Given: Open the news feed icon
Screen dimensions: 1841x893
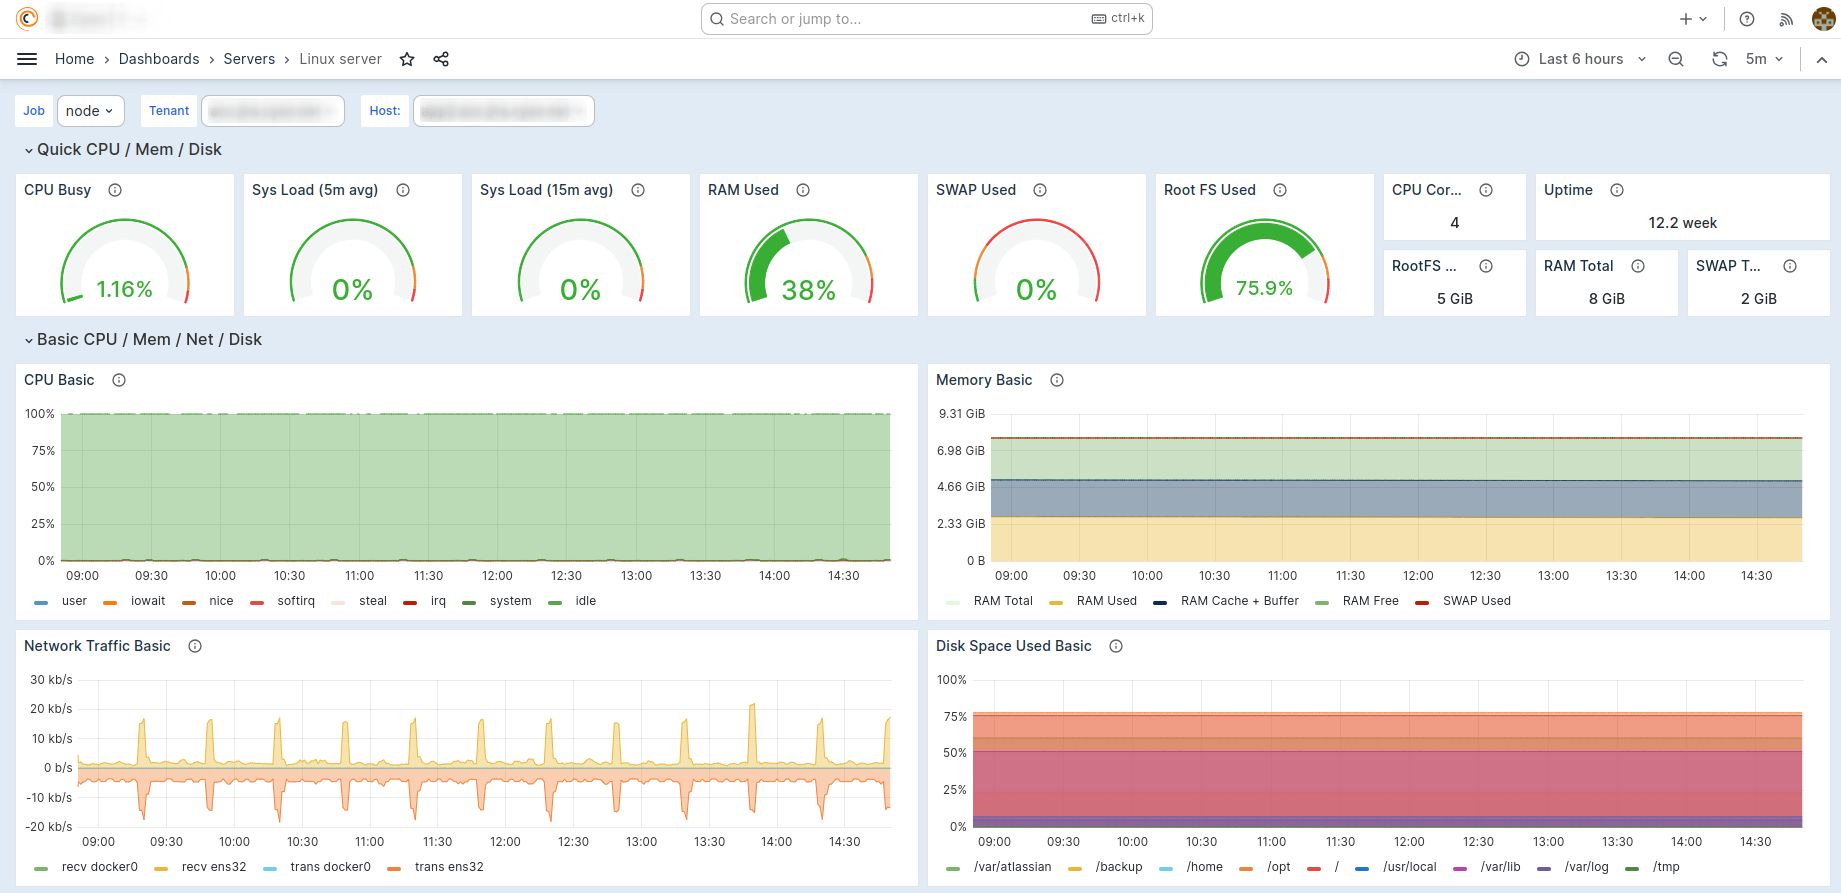Looking at the screenshot, I should [x=1786, y=19].
